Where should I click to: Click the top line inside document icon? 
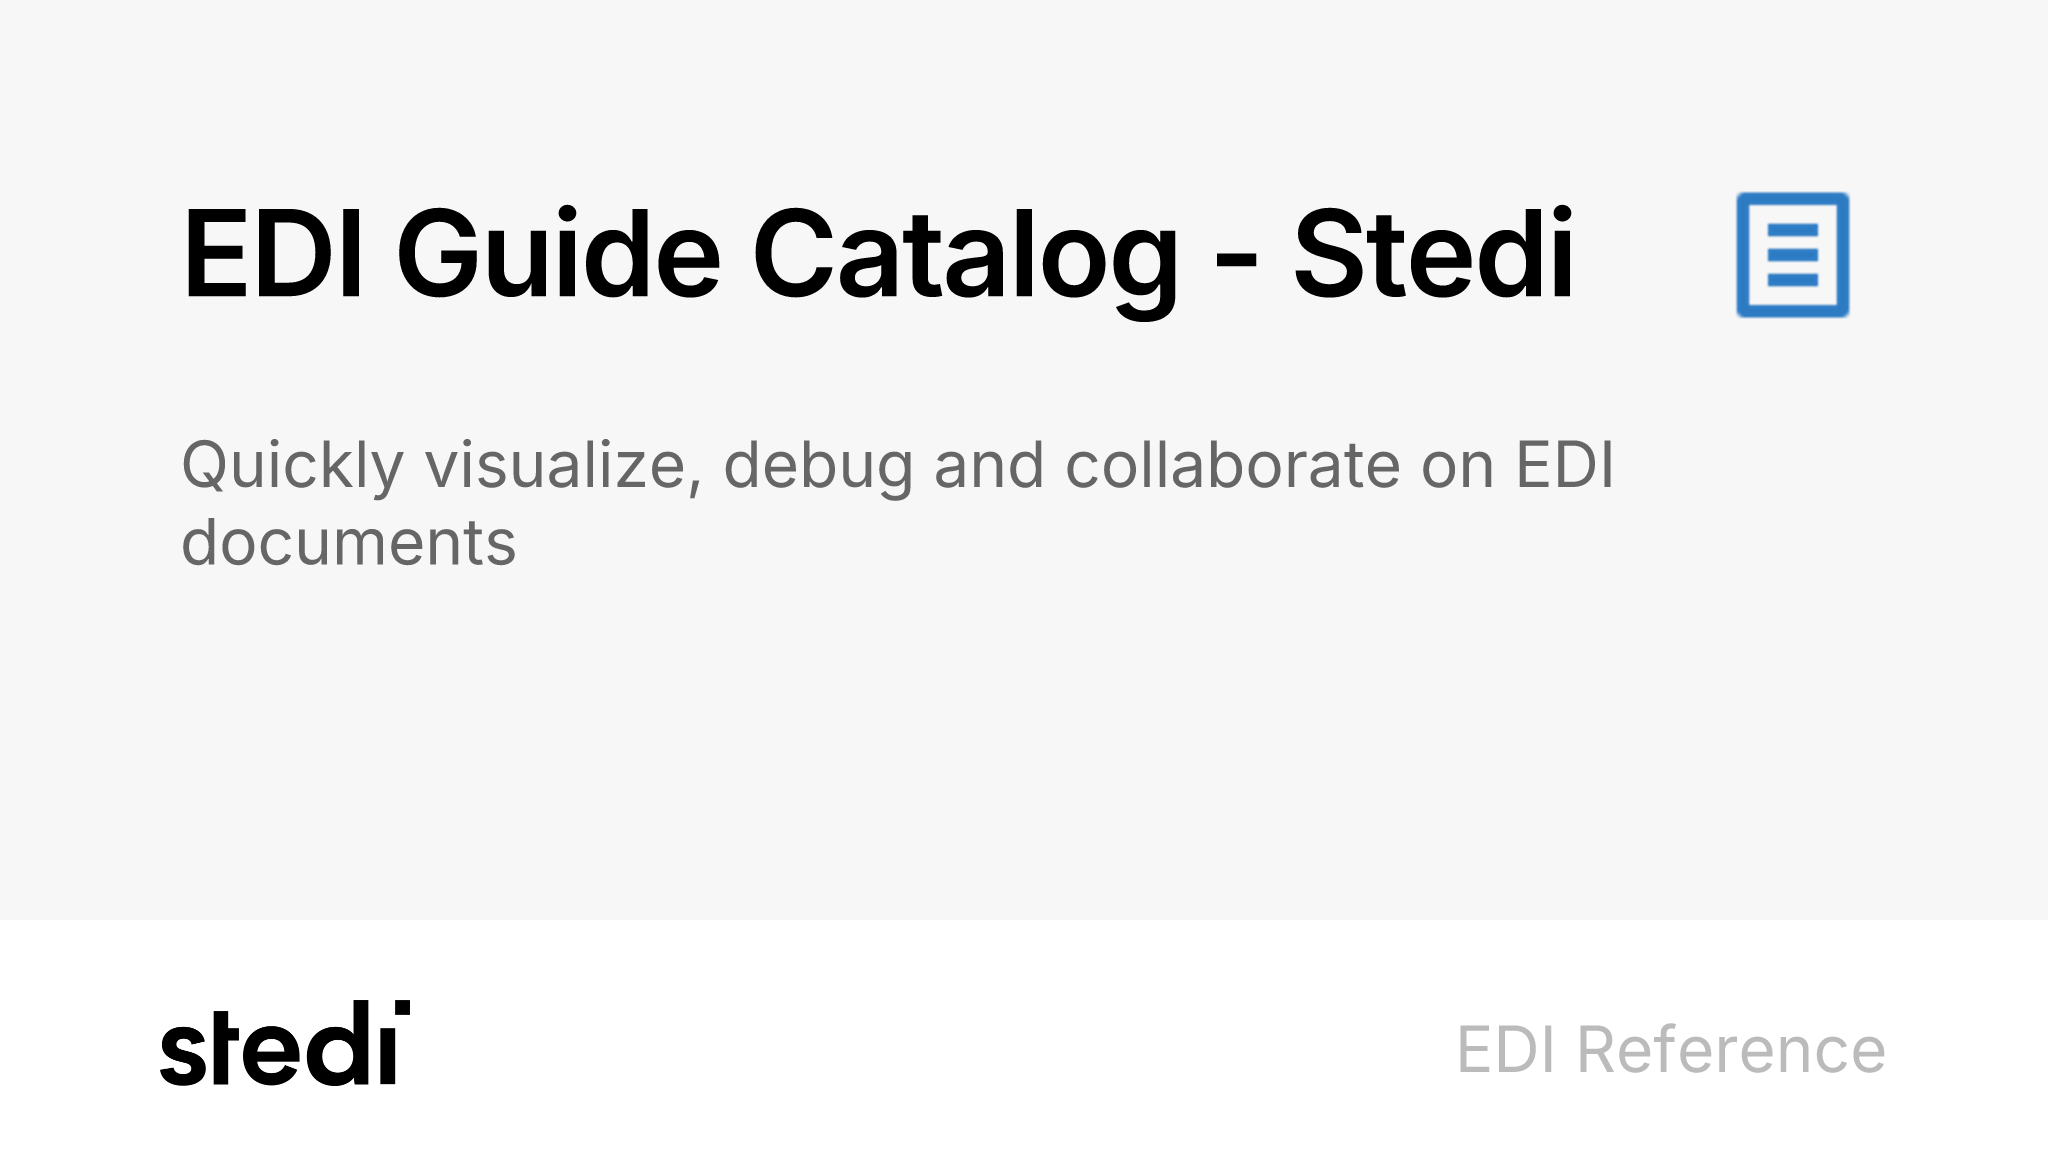[1793, 231]
